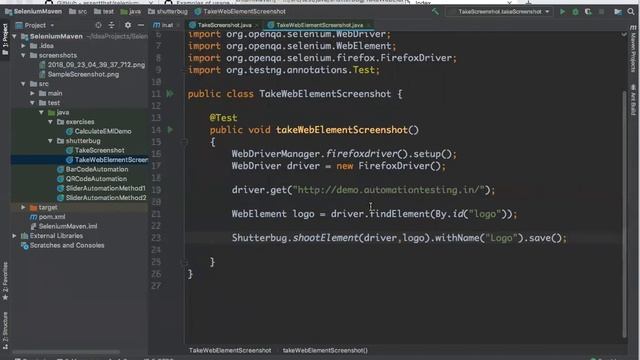Image resolution: width=640 pixels, height=360 pixels.
Task: Click the locate/scroll from source target icon
Action: tap(98, 25)
